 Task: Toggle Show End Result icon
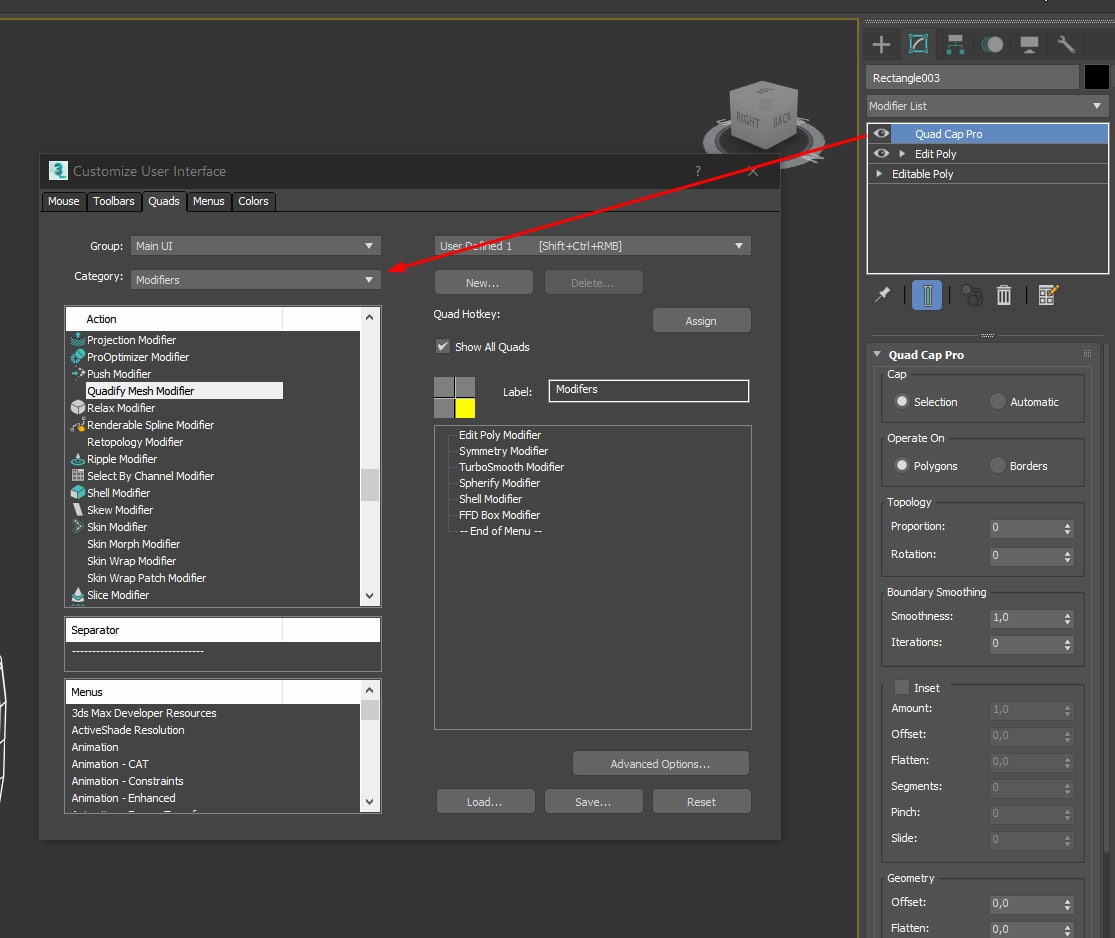[927, 295]
